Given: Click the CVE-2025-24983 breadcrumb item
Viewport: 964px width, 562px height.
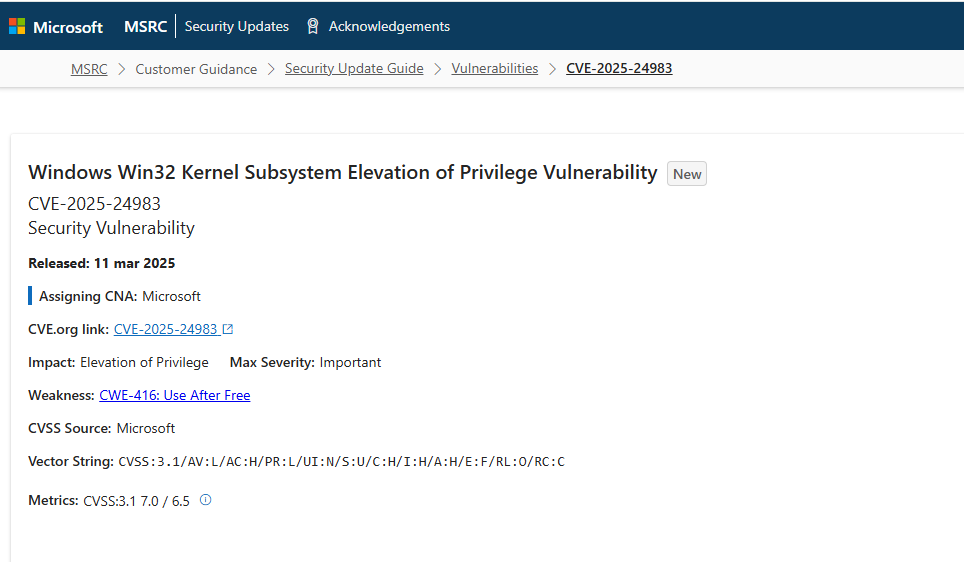Looking at the screenshot, I should pyautogui.click(x=619, y=69).
